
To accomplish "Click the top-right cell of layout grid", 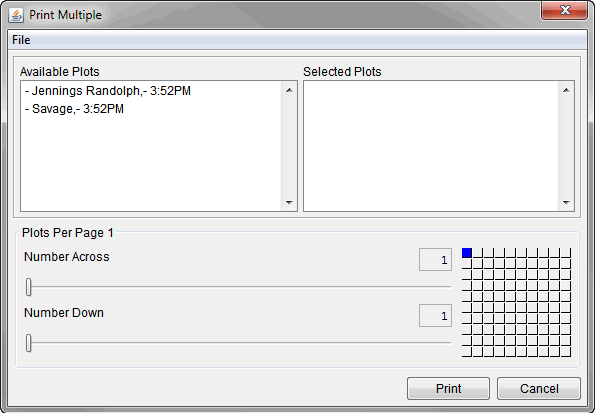I will 566,253.
